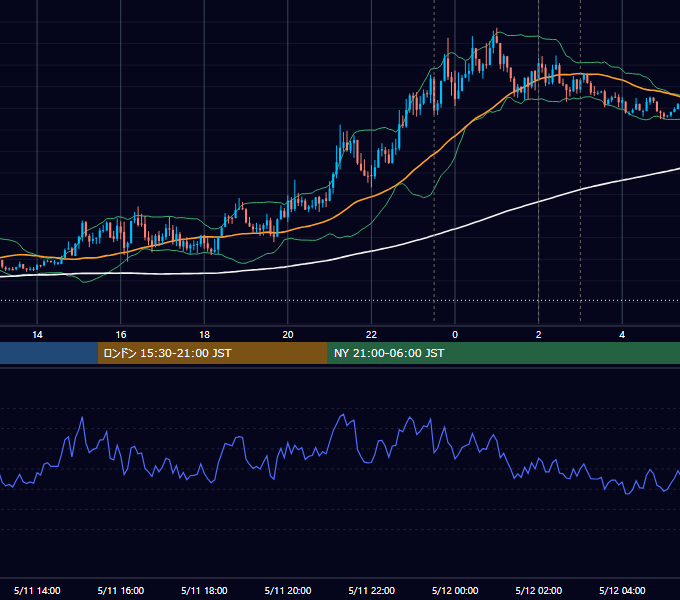Click hour label 16 on price chart axis
This screenshot has width=680, height=600.
click(121, 335)
